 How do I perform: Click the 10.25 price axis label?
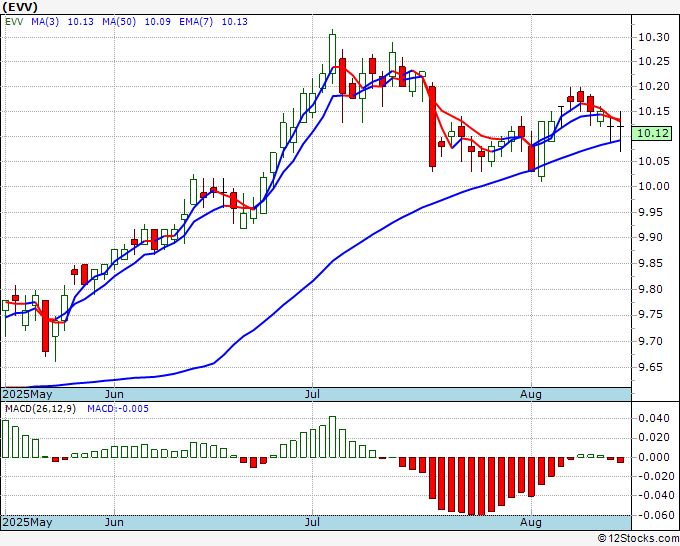(654, 62)
